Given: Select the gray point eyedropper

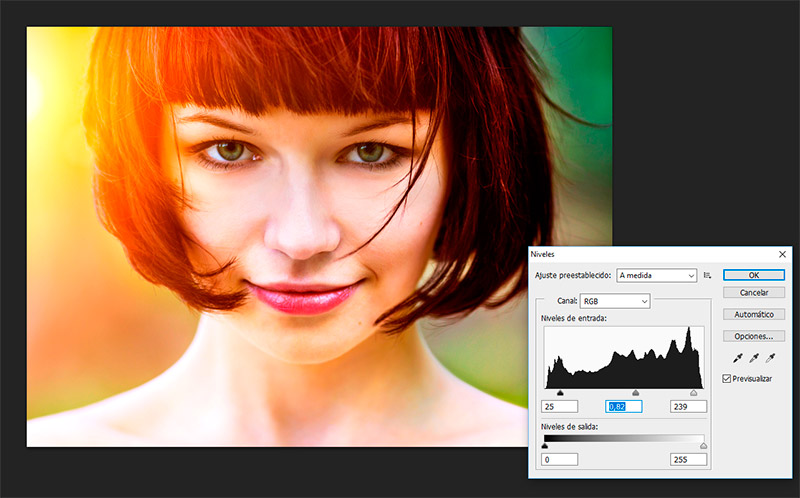Looking at the screenshot, I should point(754,358).
